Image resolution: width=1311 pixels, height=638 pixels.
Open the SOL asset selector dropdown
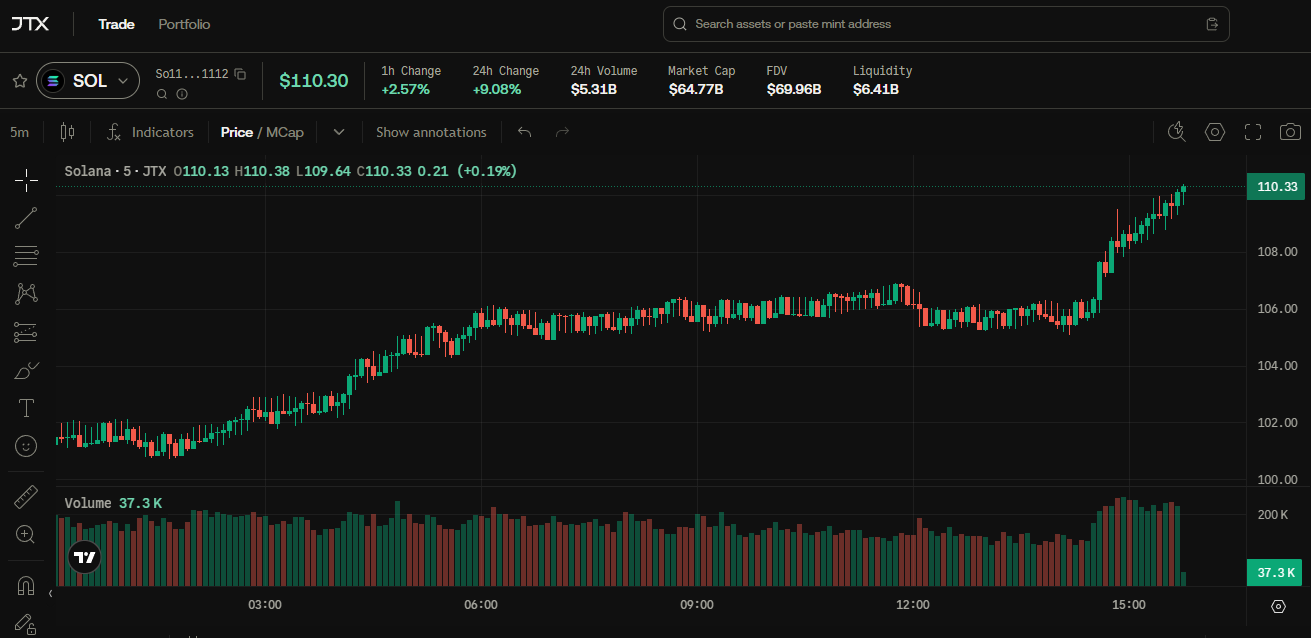click(x=88, y=81)
